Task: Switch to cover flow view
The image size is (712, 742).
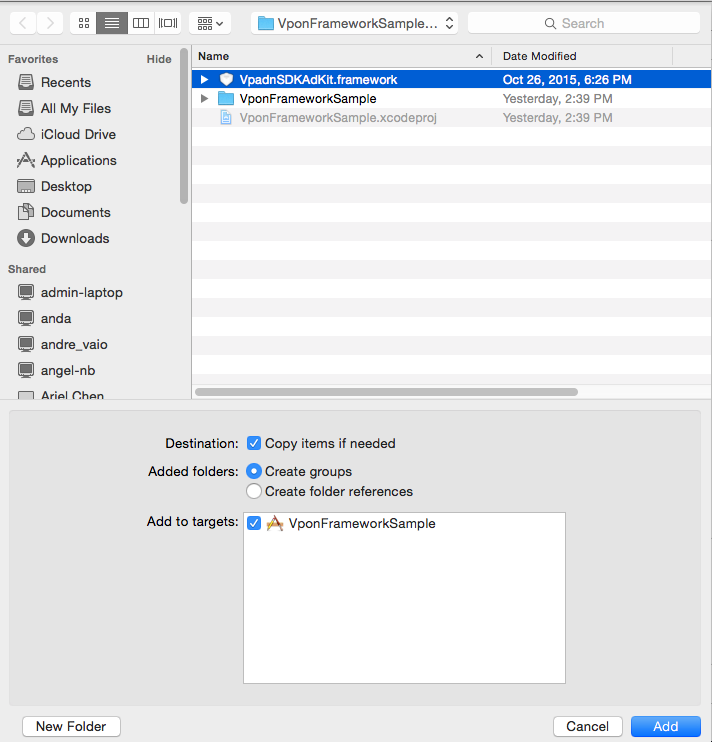Action: coord(168,23)
